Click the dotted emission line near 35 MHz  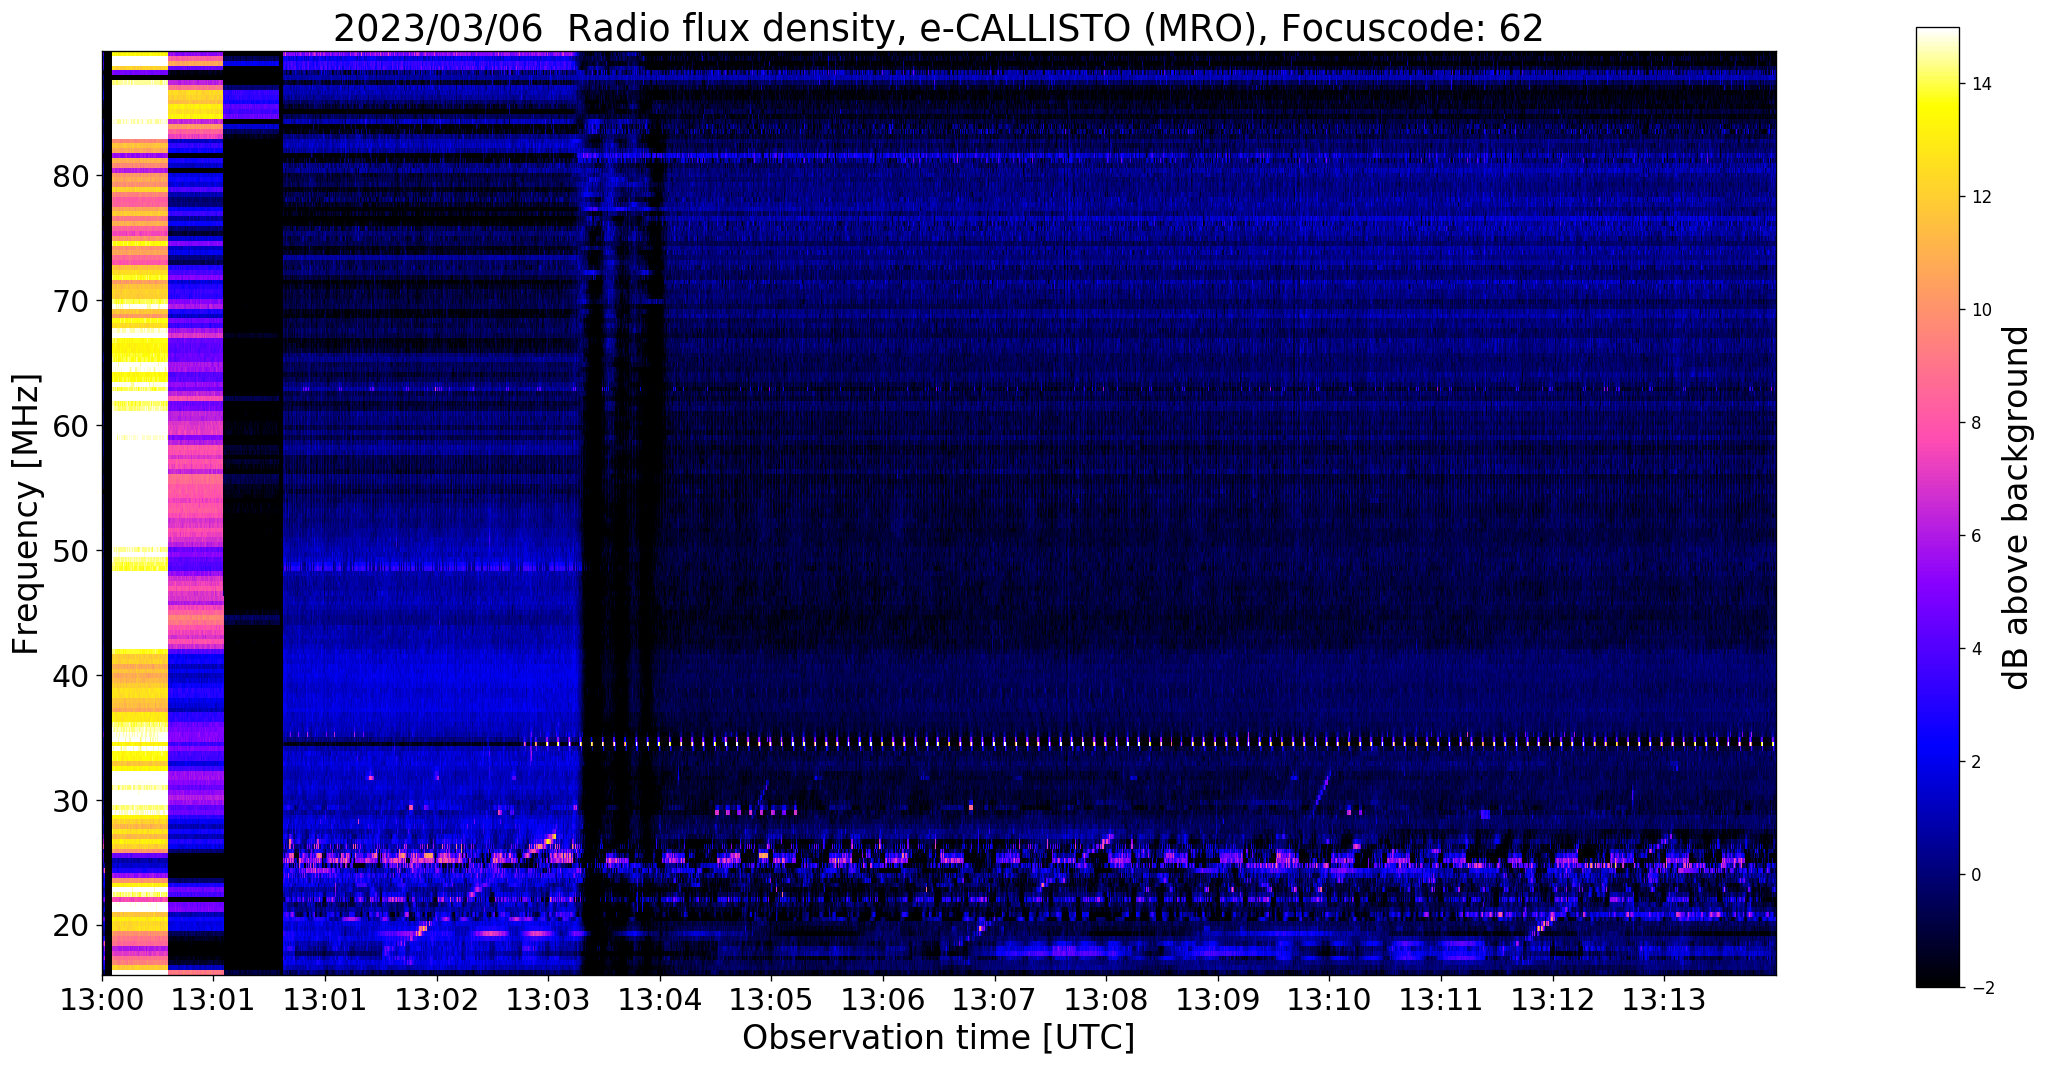(1150, 743)
